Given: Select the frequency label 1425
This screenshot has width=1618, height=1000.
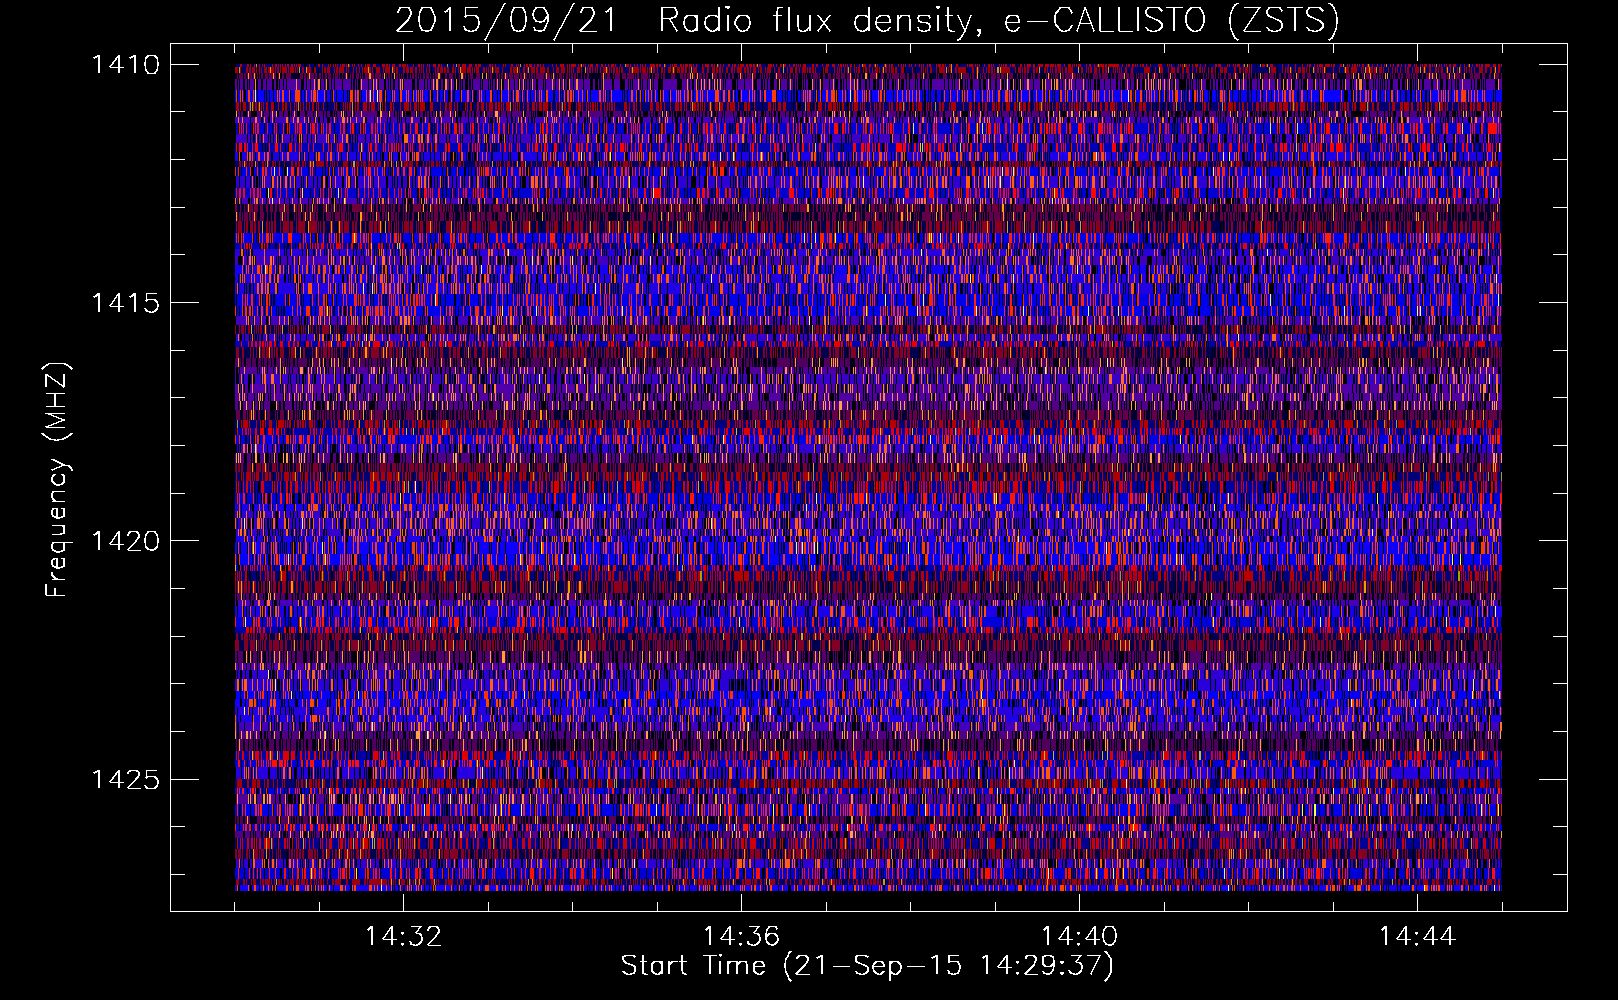Looking at the screenshot, I should [125, 779].
